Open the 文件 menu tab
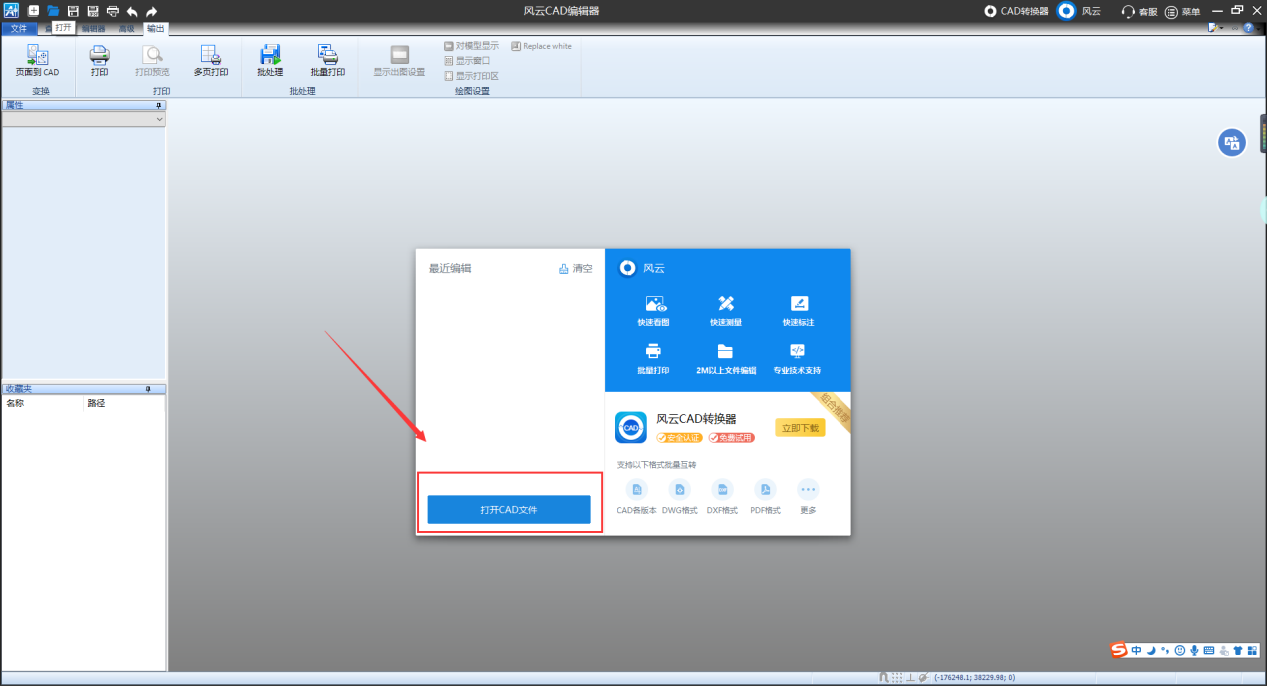This screenshot has width=1267, height=686. point(19,28)
